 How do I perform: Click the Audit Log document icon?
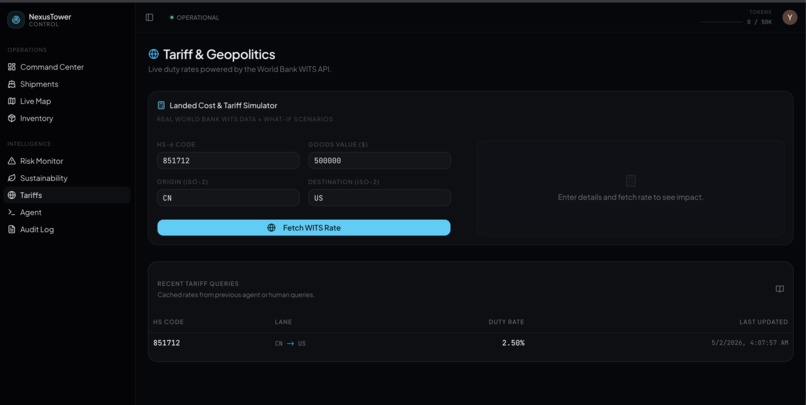pos(12,229)
